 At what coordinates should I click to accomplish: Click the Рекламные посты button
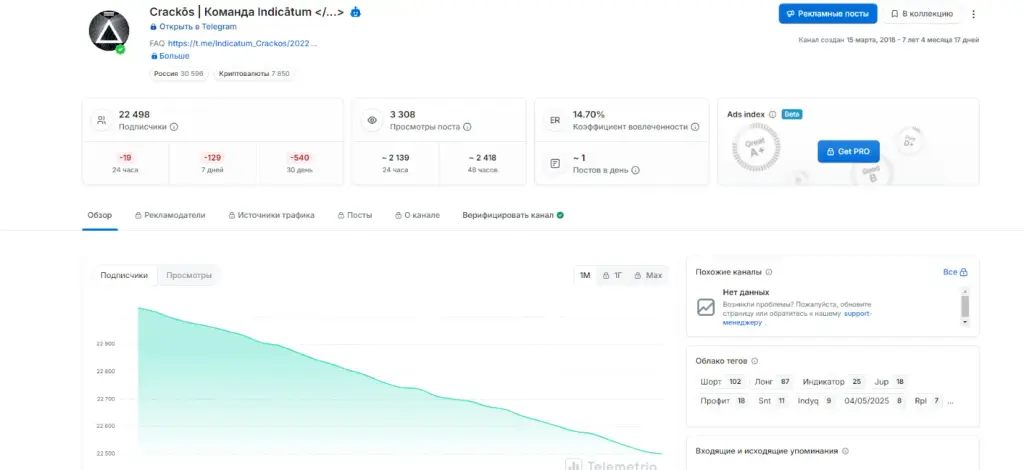[827, 14]
